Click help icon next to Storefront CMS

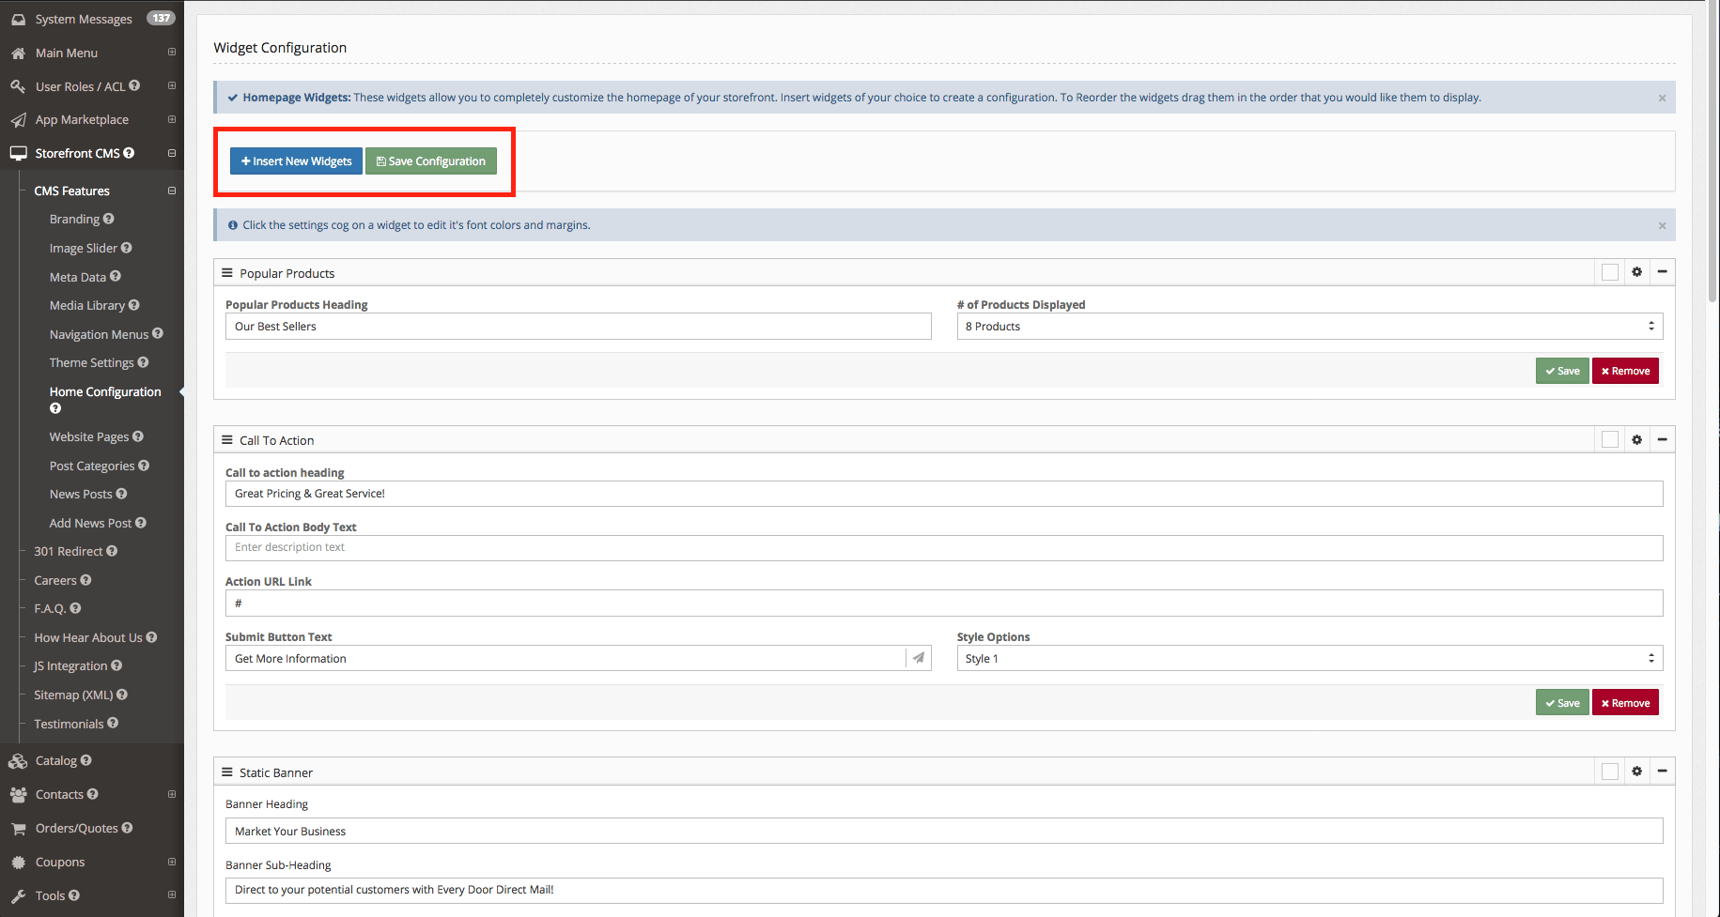[x=129, y=153]
